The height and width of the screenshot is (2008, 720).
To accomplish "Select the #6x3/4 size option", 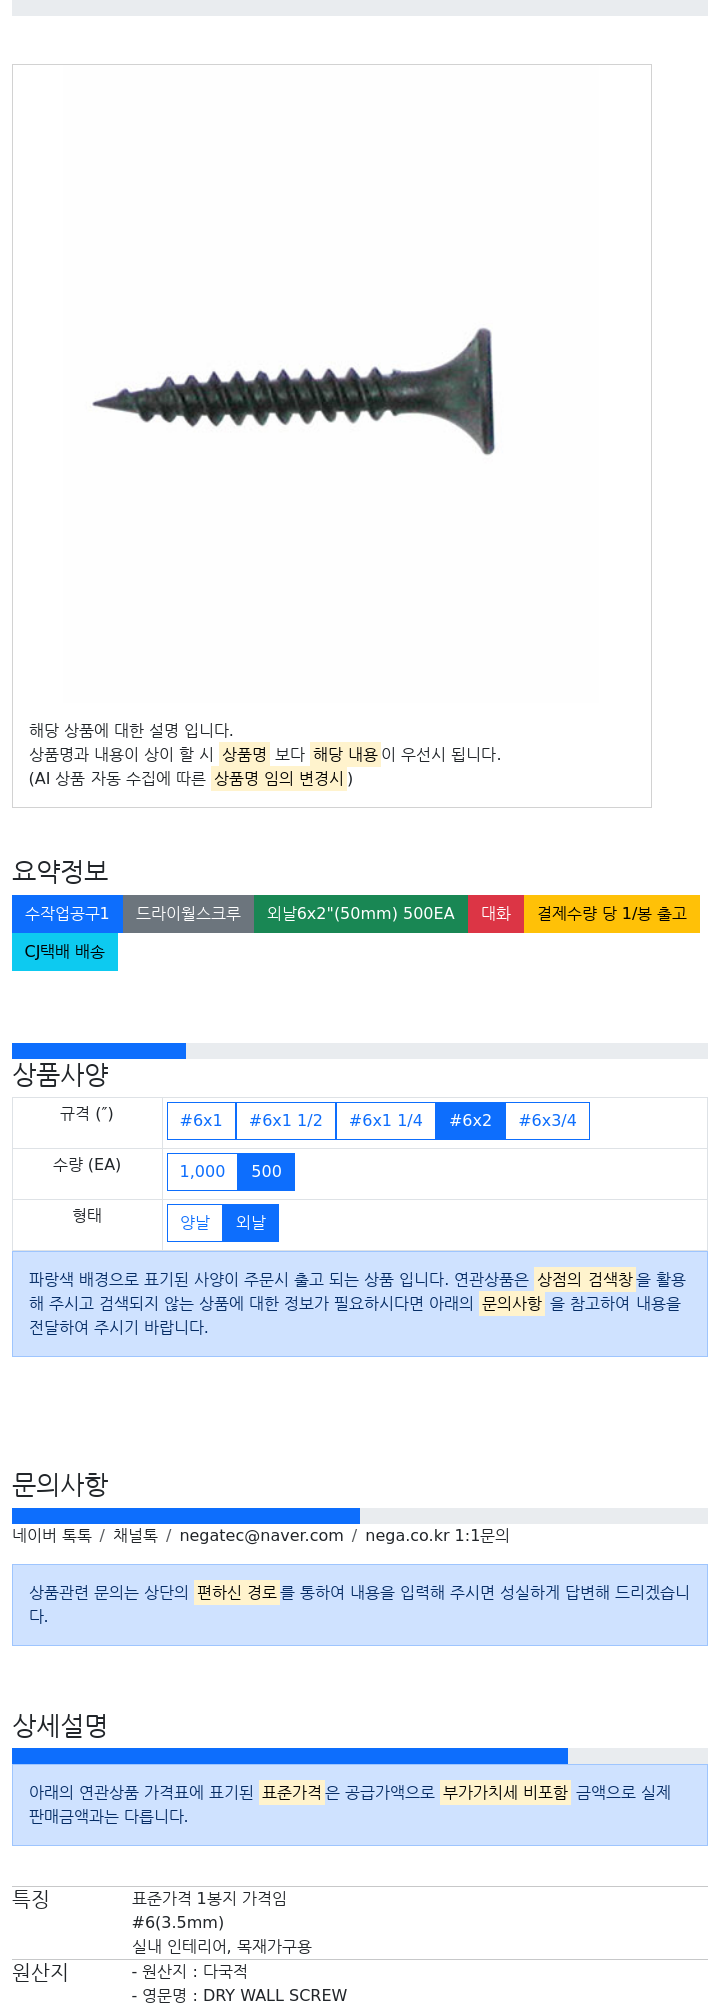I will (548, 1121).
